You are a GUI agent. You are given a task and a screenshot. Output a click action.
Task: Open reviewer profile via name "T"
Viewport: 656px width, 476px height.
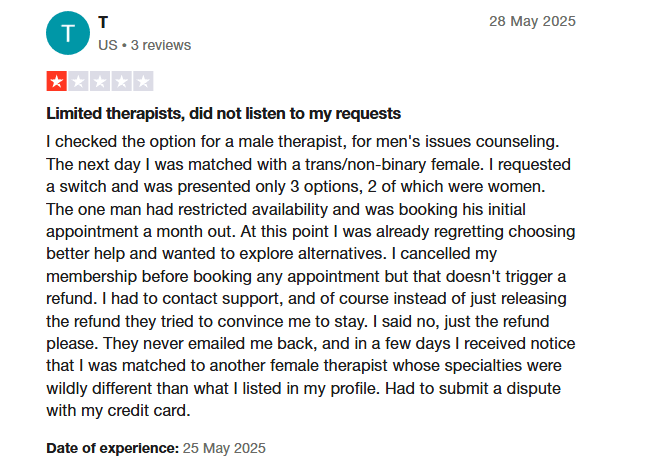coord(104,22)
